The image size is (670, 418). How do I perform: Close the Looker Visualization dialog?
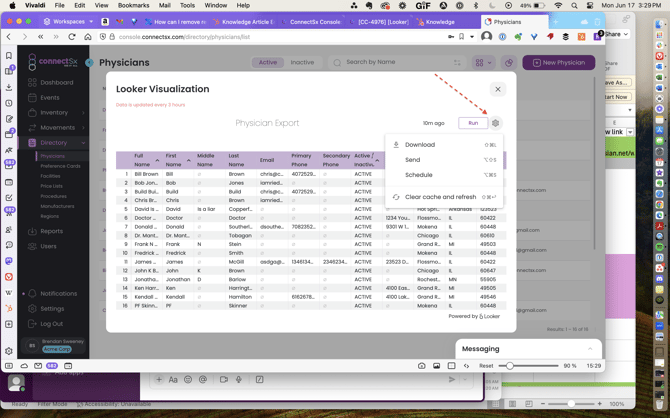497,89
